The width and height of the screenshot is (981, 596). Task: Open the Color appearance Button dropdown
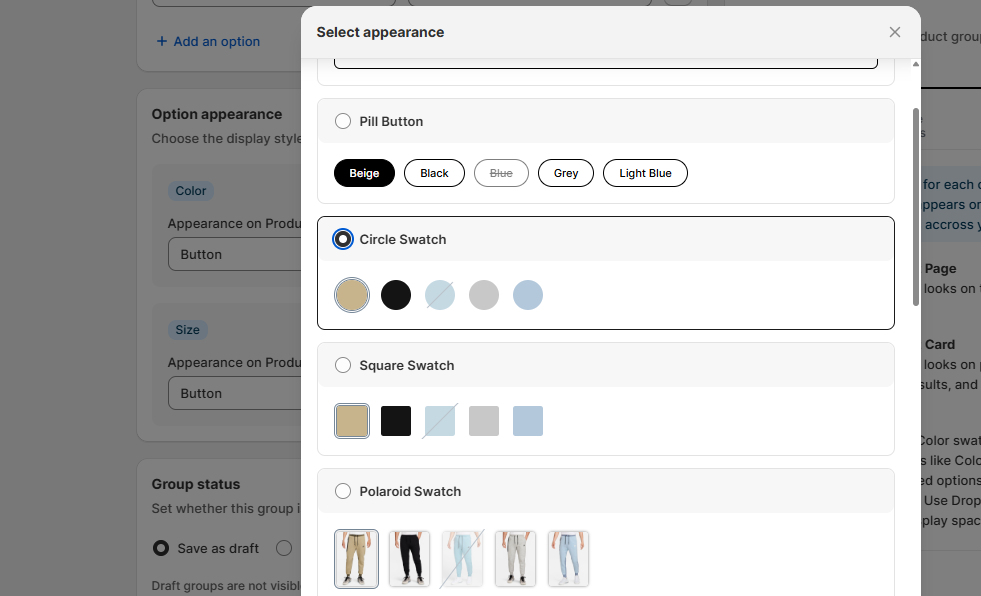pyautogui.click(x=235, y=255)
